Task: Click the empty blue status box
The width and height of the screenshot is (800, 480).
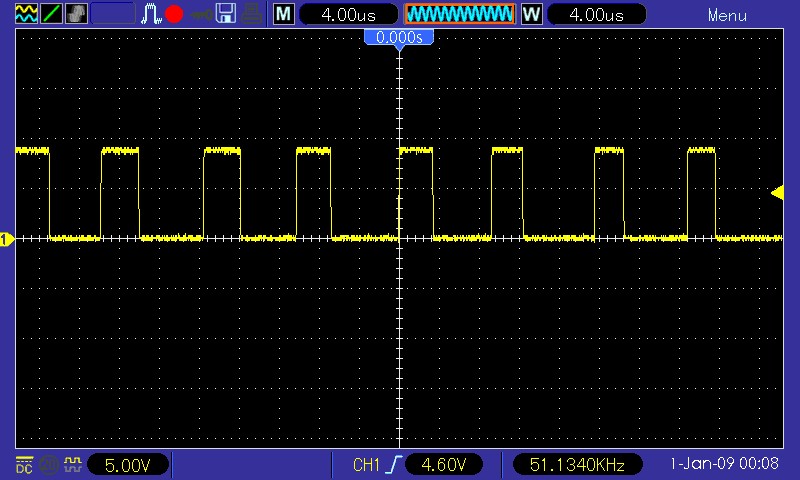Action: tap(113, 14)
